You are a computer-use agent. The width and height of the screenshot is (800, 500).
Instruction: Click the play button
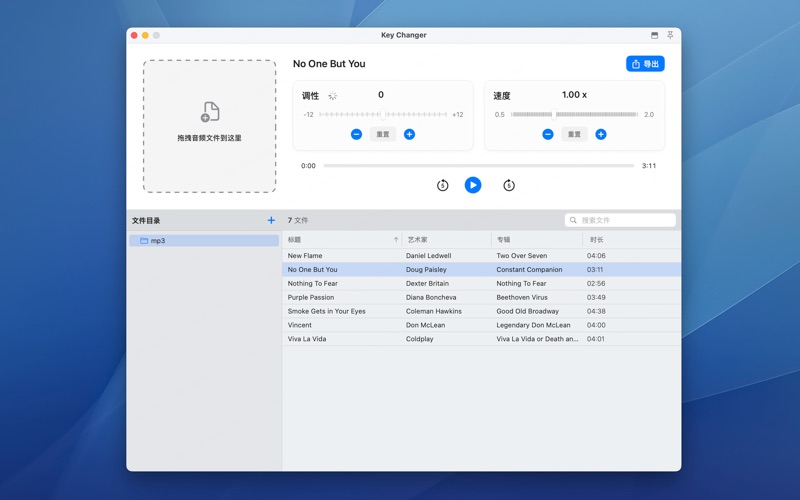pyautogui.click(x=473, y=185)
